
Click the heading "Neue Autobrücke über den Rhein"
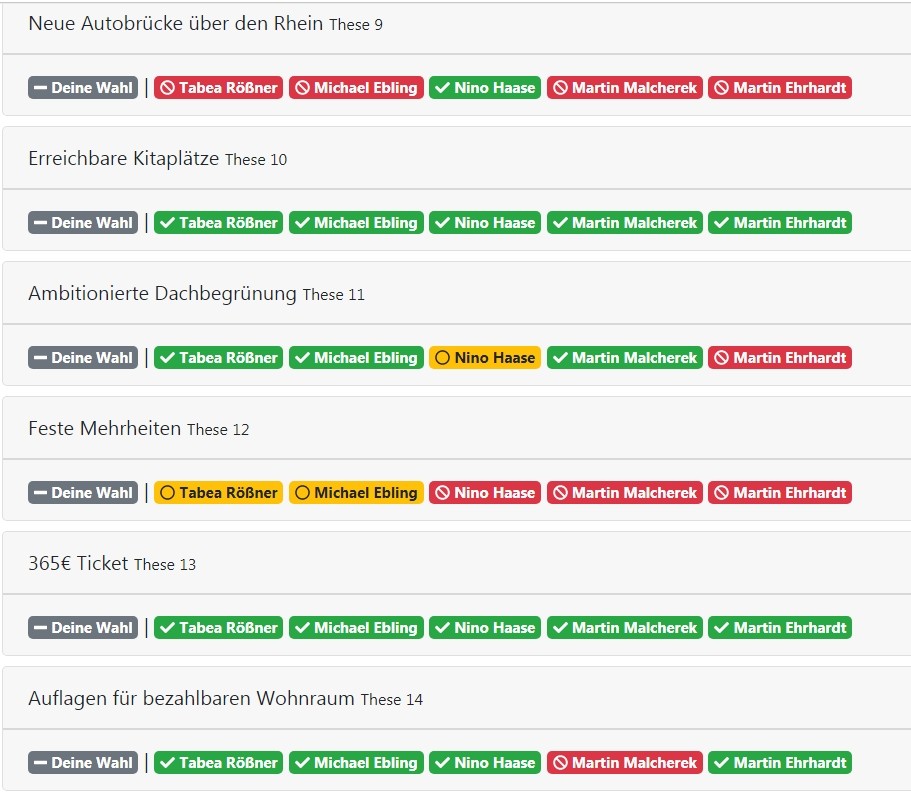click(175, 23)
